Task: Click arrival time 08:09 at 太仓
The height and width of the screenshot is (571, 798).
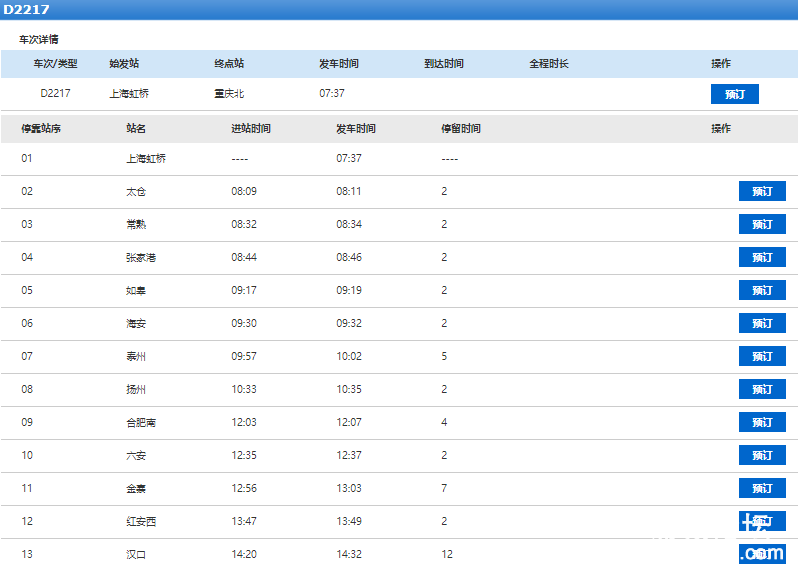Action: click(x=244, y=191)
